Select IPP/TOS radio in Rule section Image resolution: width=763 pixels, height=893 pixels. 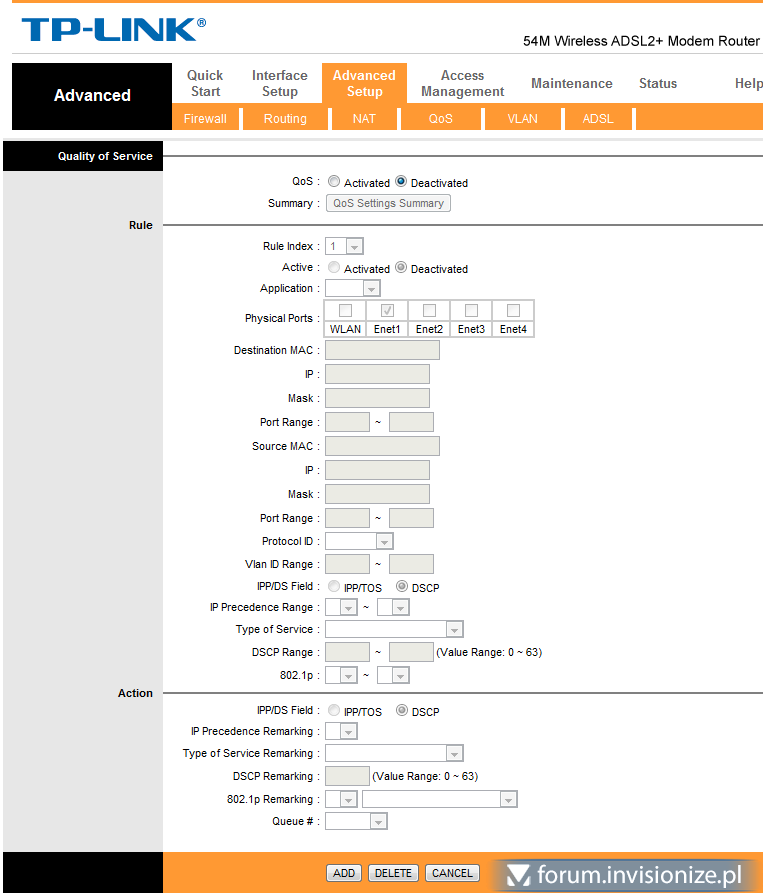pos(334,587)
